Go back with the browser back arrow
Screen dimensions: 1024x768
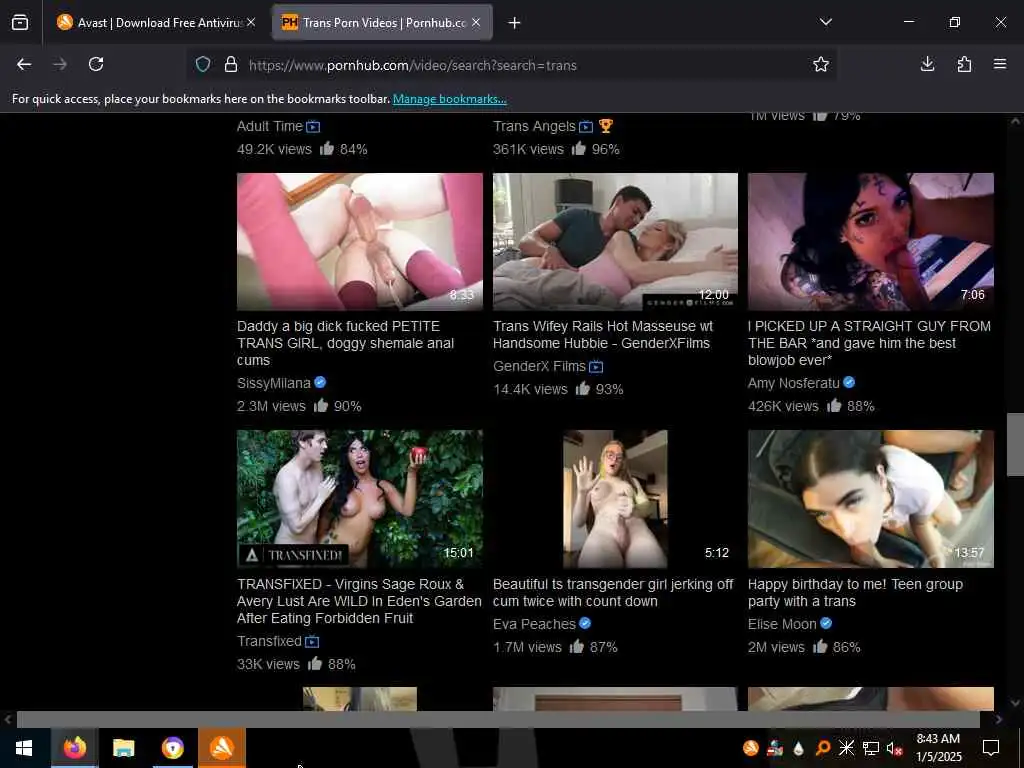point(24,64)
